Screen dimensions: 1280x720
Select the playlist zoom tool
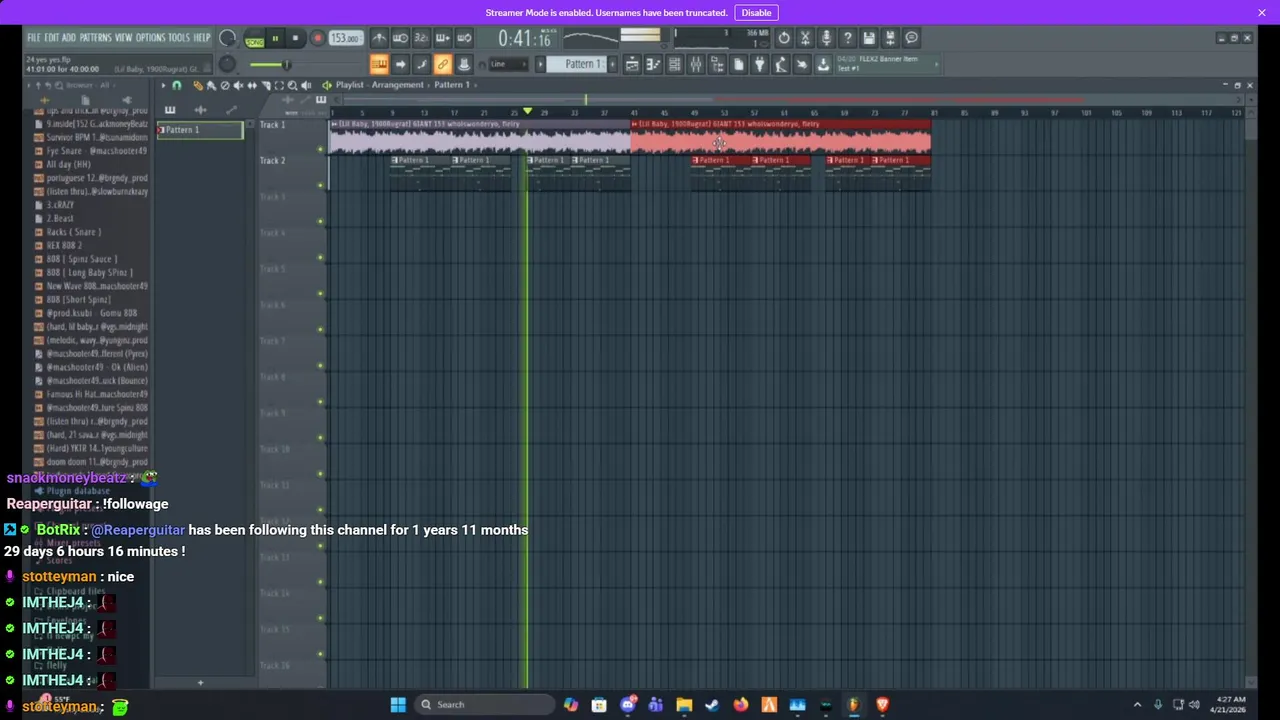click(292, 85)
